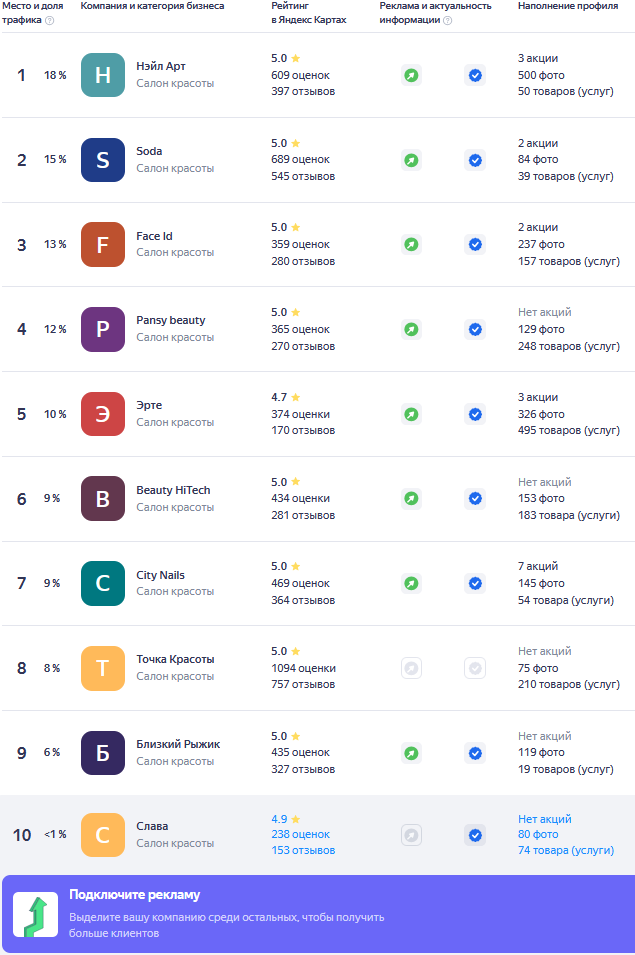Screen dimensions: 635x955
Task: Click the "Подключите рекламу" banner heading
Action: coord(134,894)
